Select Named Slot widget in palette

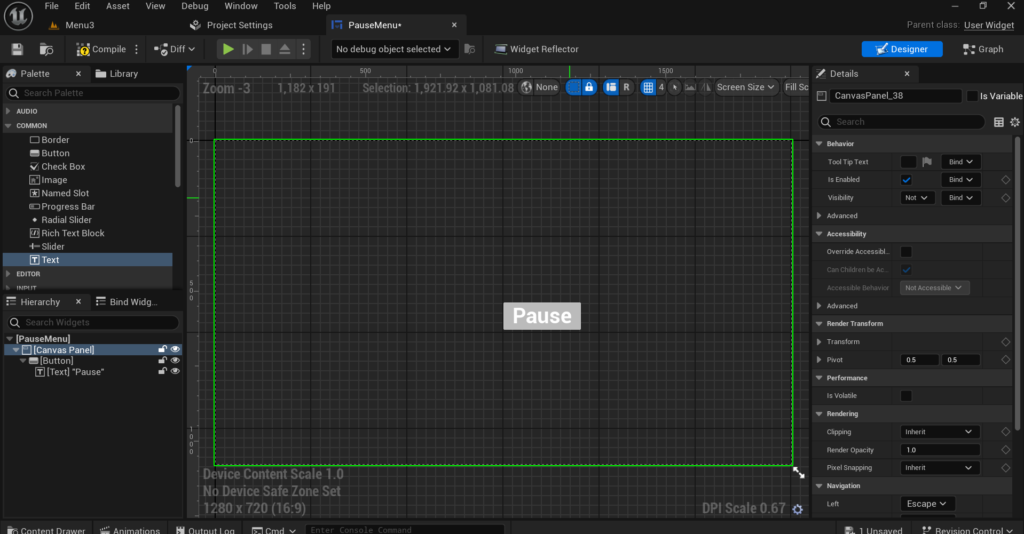coord(59,193)
